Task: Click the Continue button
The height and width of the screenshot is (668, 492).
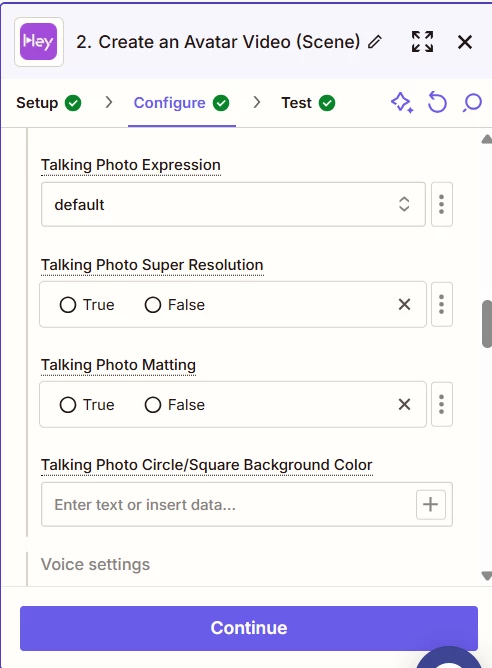Action: pos(249,628)
